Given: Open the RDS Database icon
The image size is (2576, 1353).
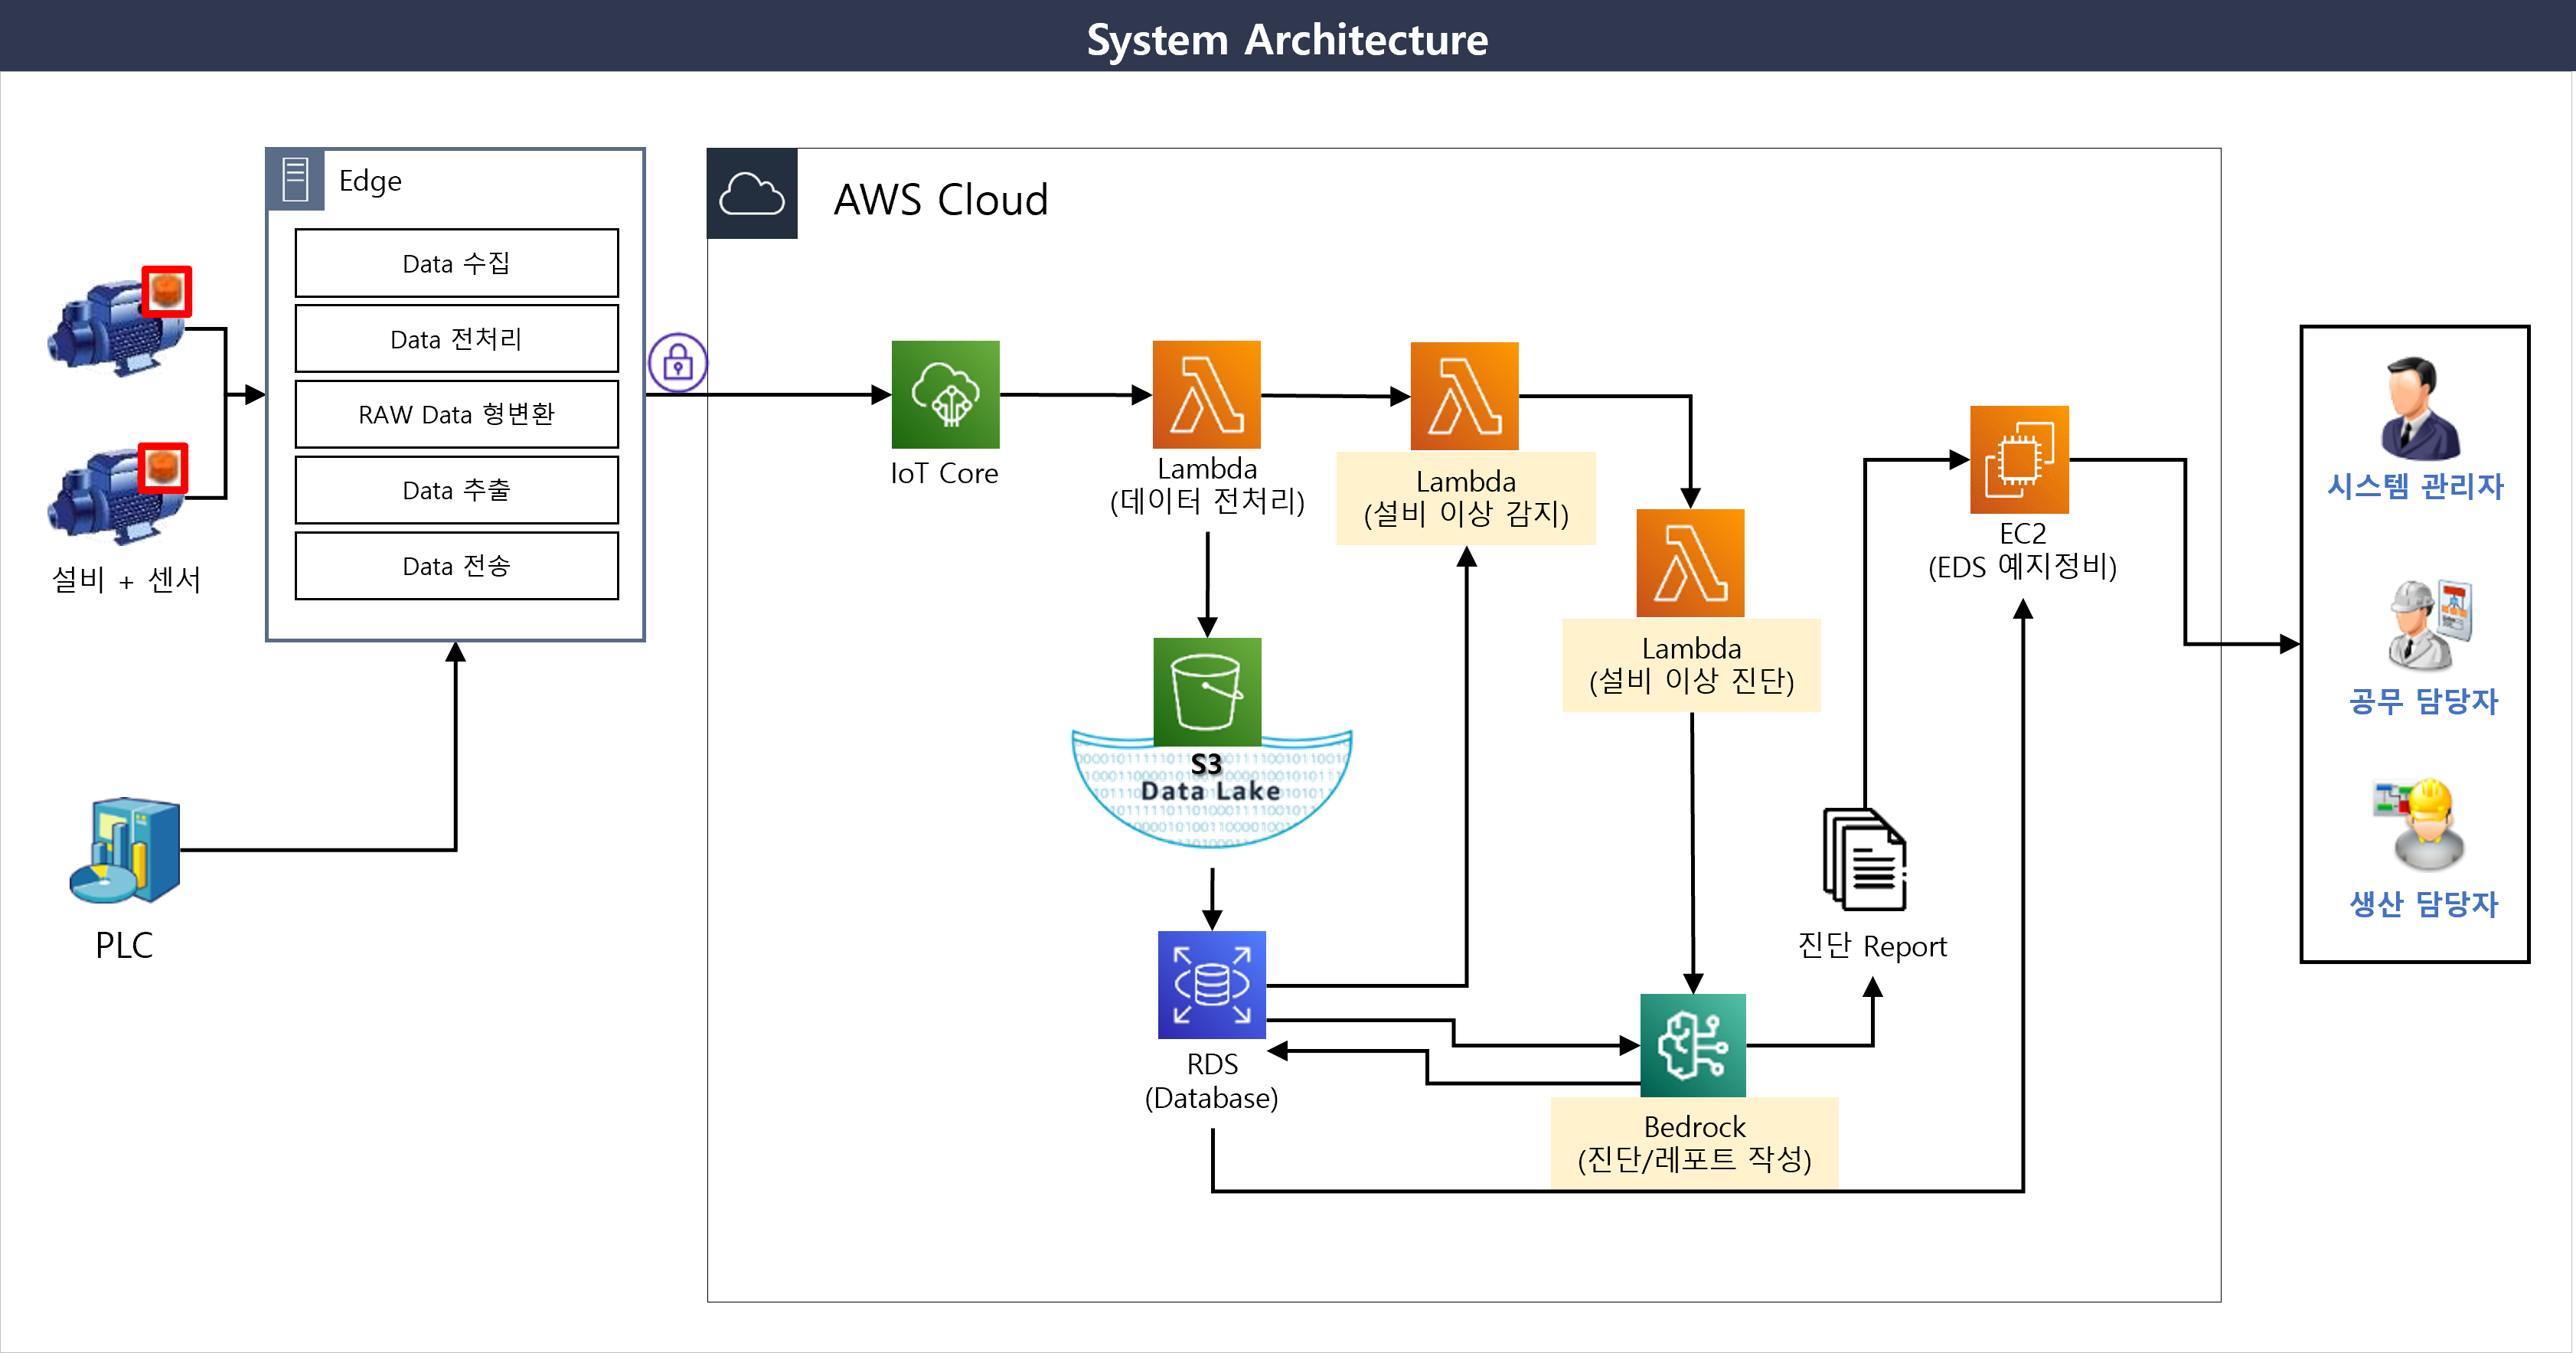Looking at the screenshot, I should (x=1211, y=985).
